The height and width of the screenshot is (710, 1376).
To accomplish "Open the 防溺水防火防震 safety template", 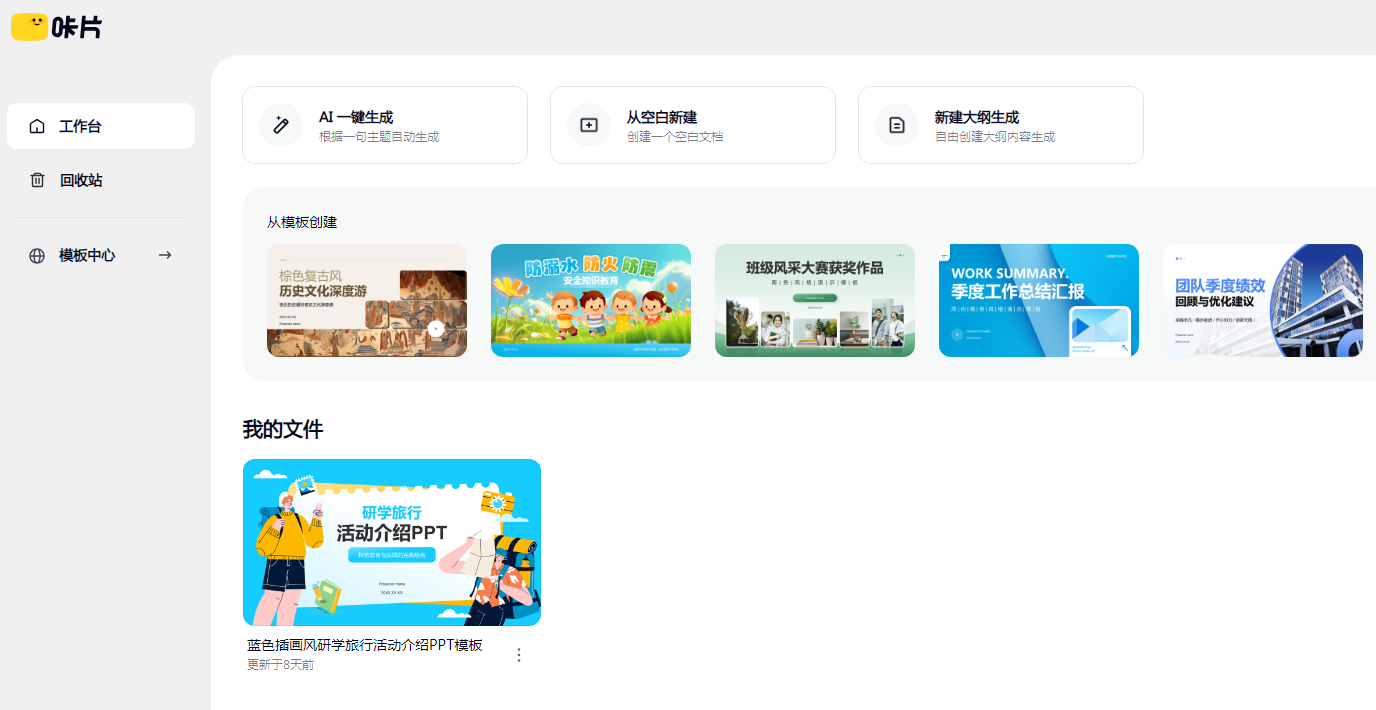I will tap(591, 300).
